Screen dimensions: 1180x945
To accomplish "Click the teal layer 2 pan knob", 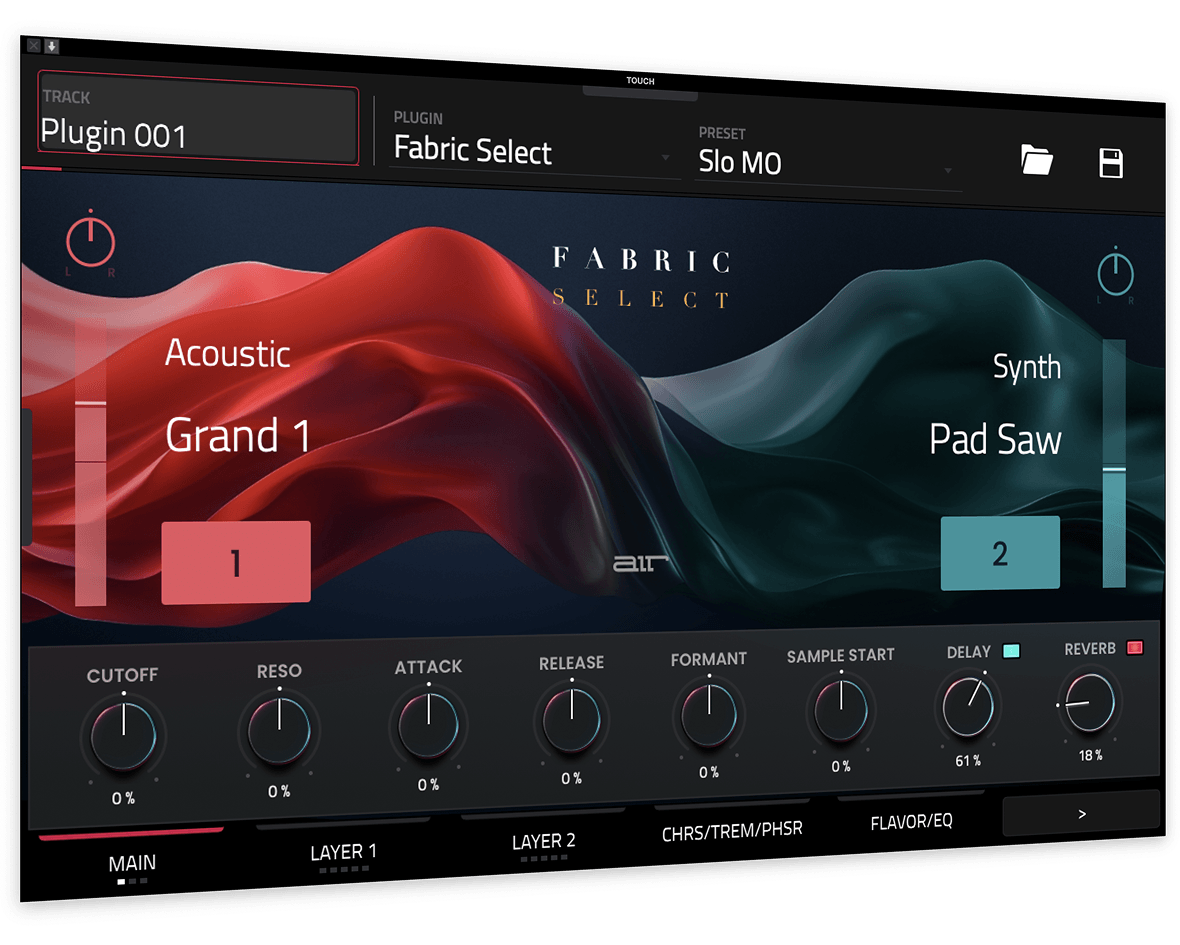I will point(1115,274).
